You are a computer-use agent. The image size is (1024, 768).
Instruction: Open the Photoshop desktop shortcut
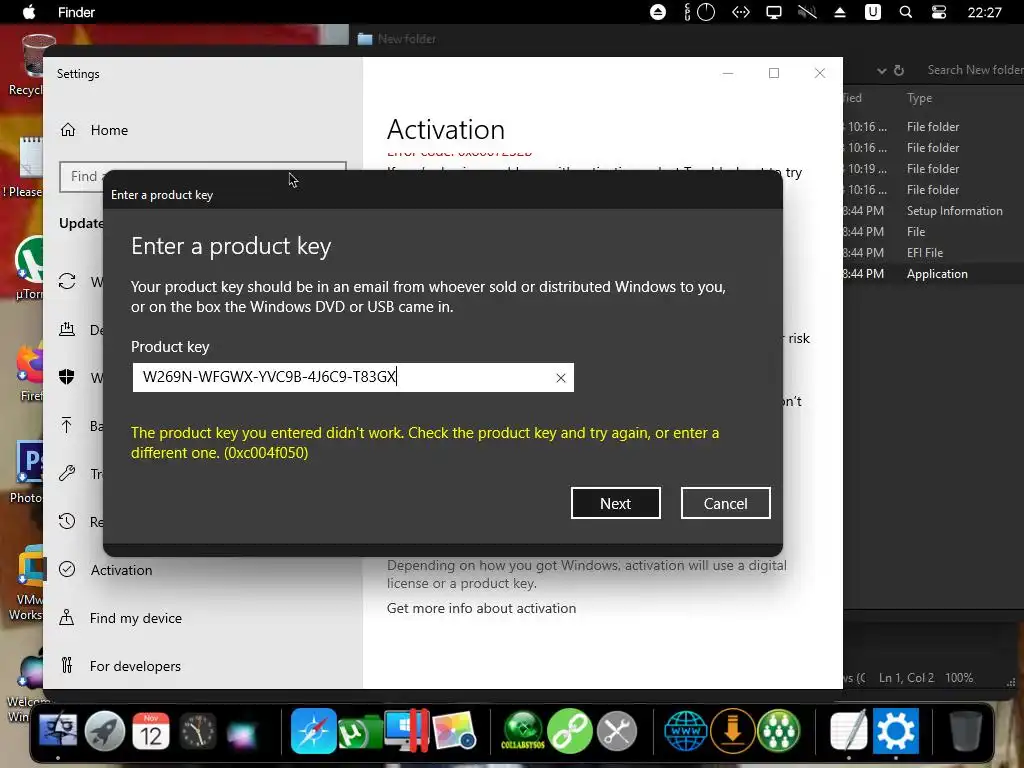[x=26, y=472]
